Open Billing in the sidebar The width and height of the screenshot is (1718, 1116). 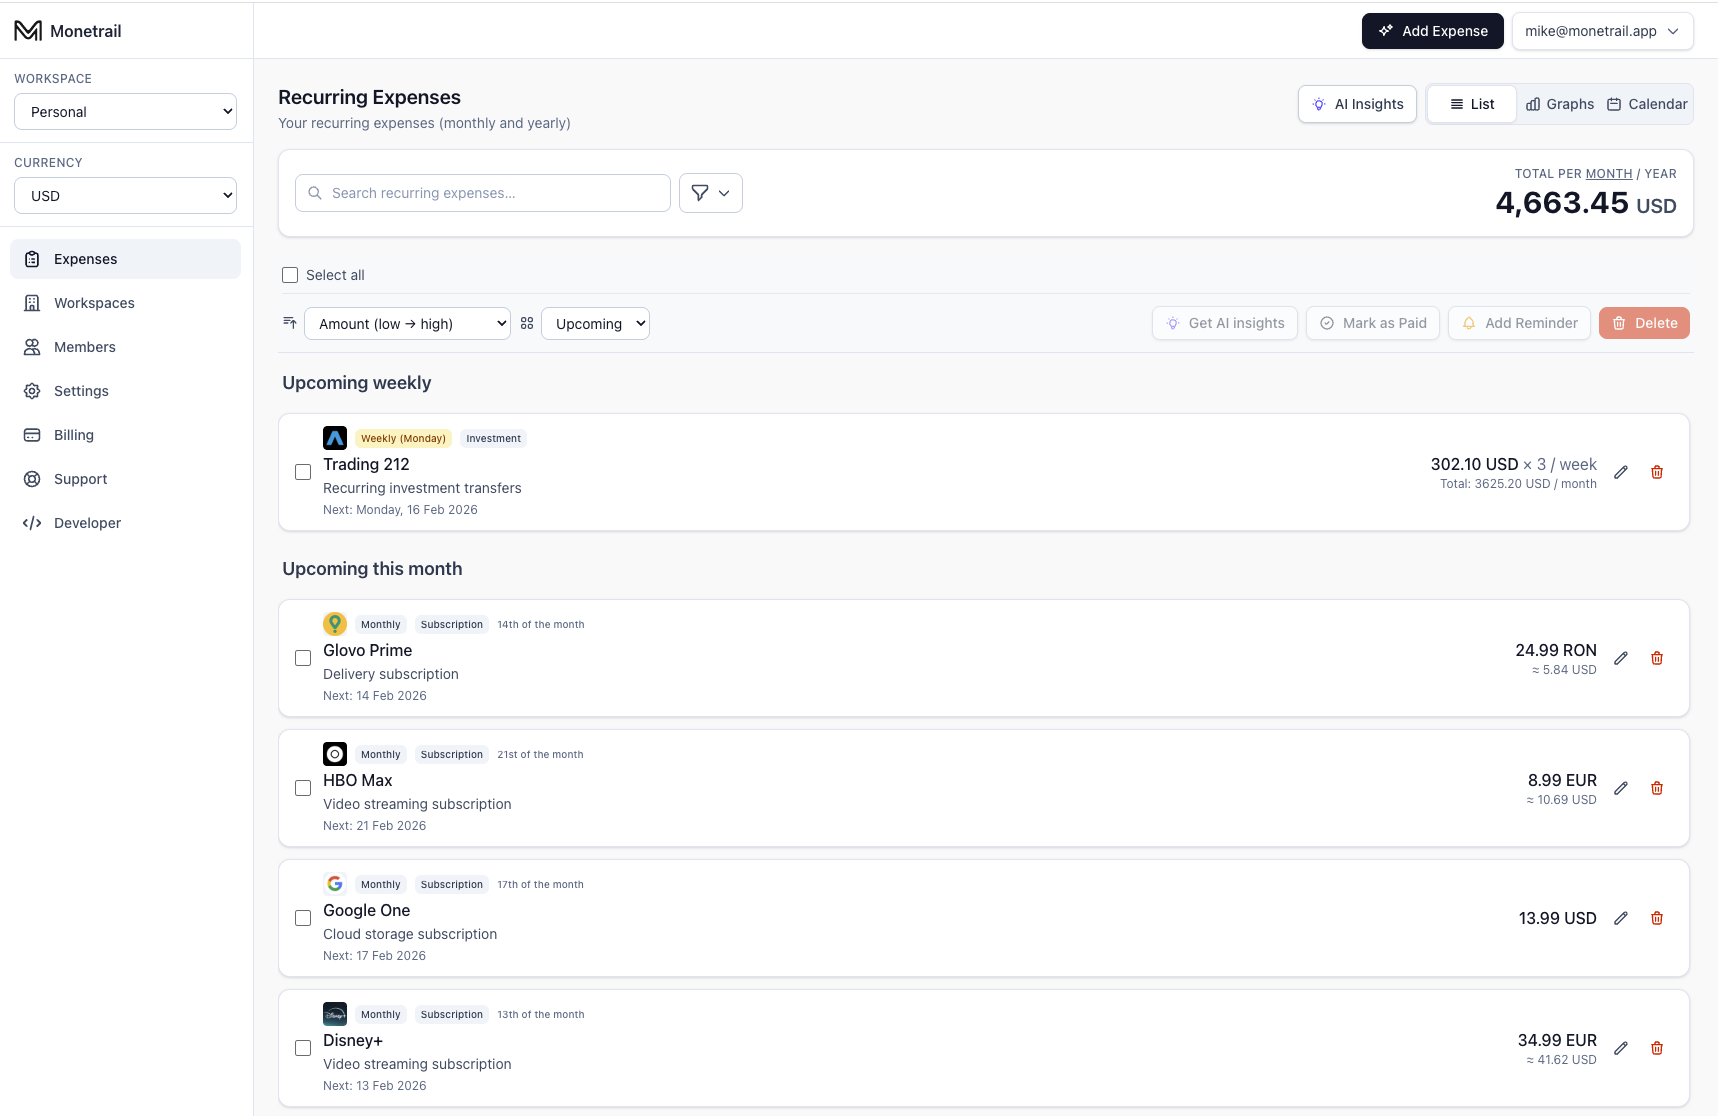tap(74, 435)
